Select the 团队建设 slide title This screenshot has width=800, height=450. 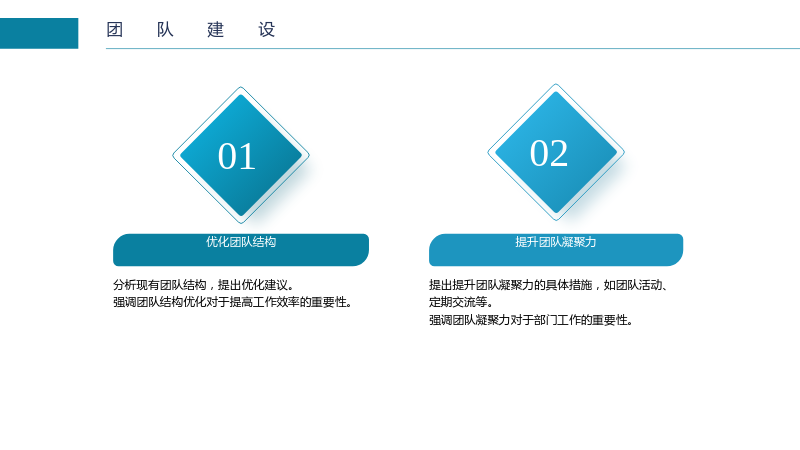(x=191, y=30)
